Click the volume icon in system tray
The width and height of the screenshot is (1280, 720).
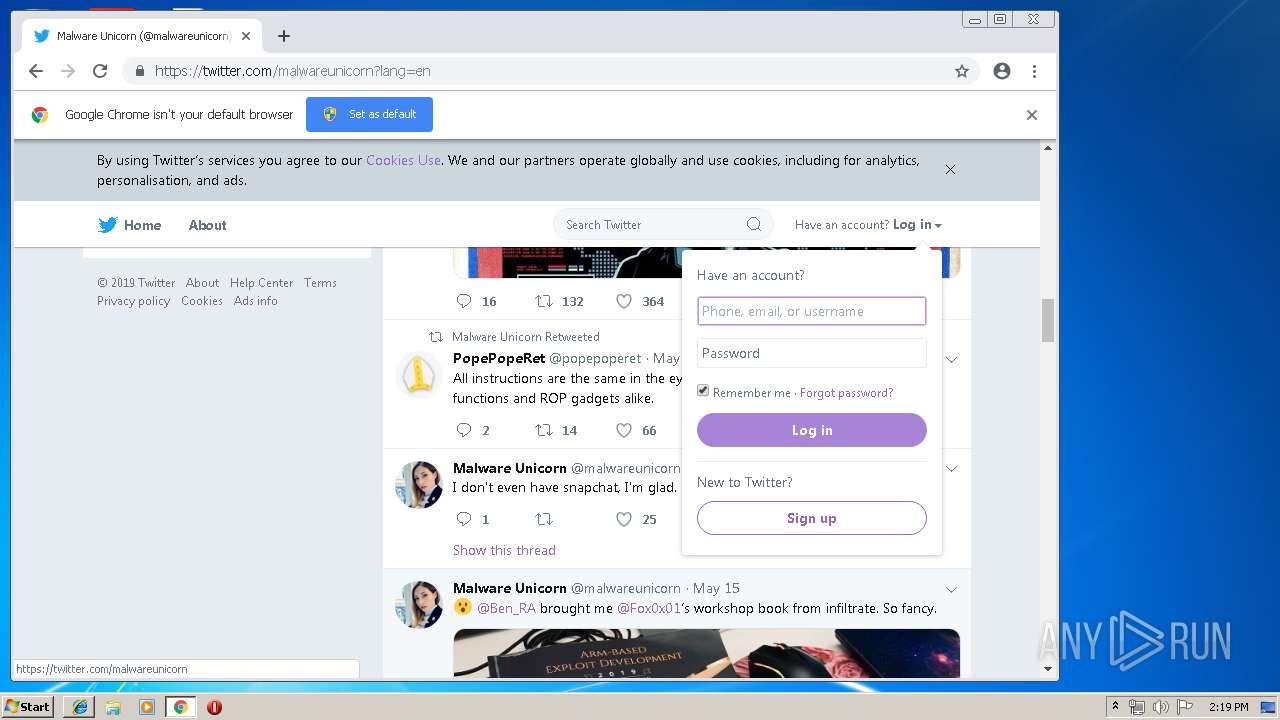(x=1161, y=707)
